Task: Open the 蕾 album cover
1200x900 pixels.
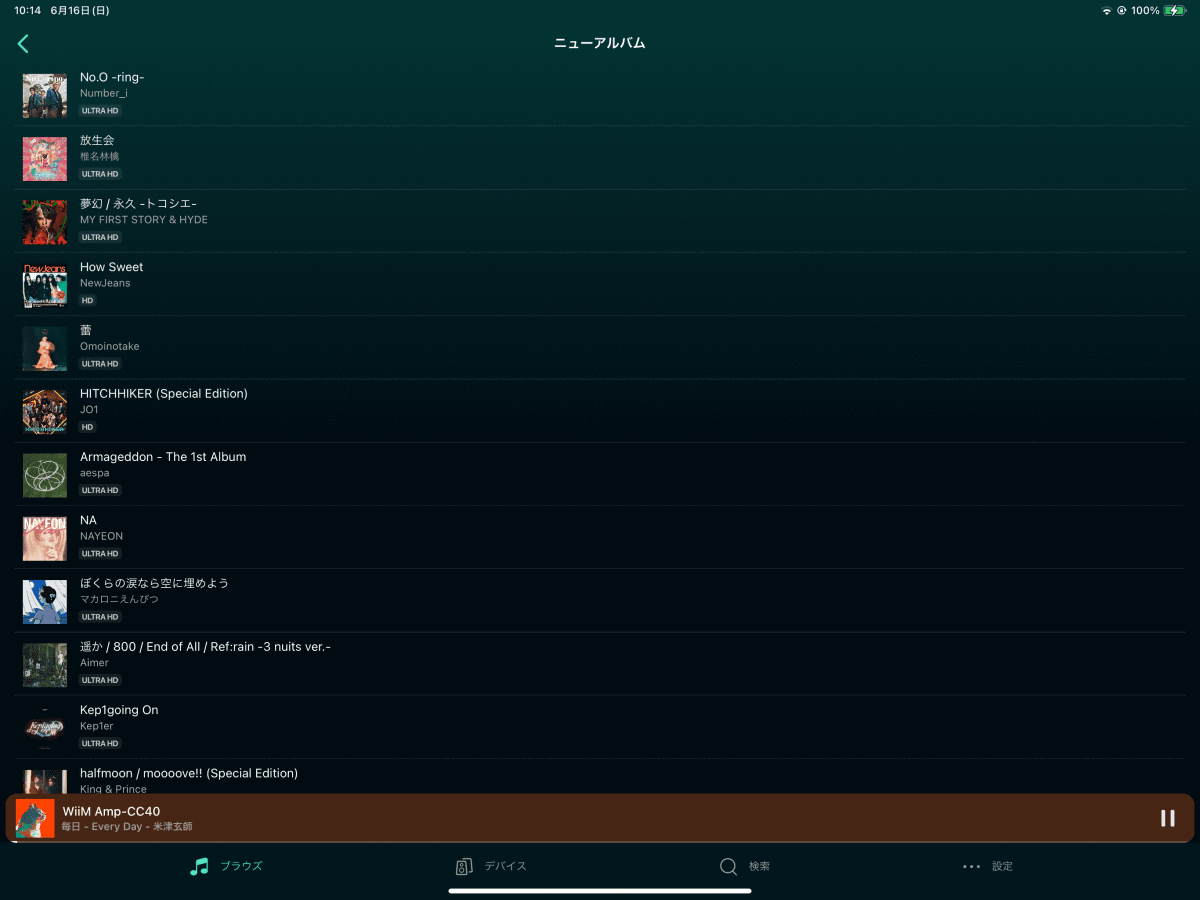Action: [x=45, y=349]
